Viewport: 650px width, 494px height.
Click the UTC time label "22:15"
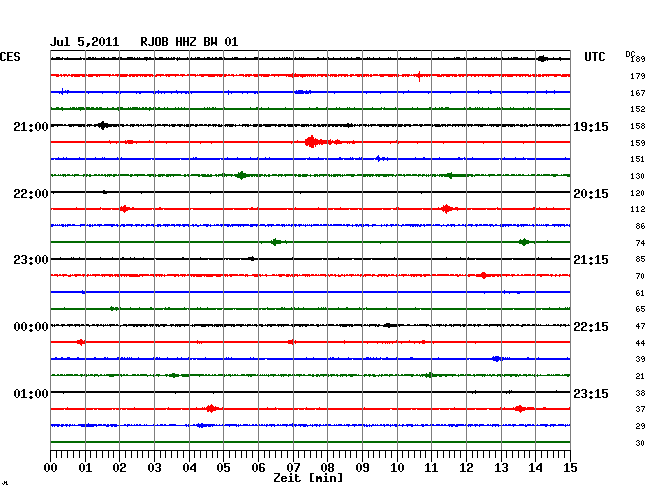click(591, 327)
